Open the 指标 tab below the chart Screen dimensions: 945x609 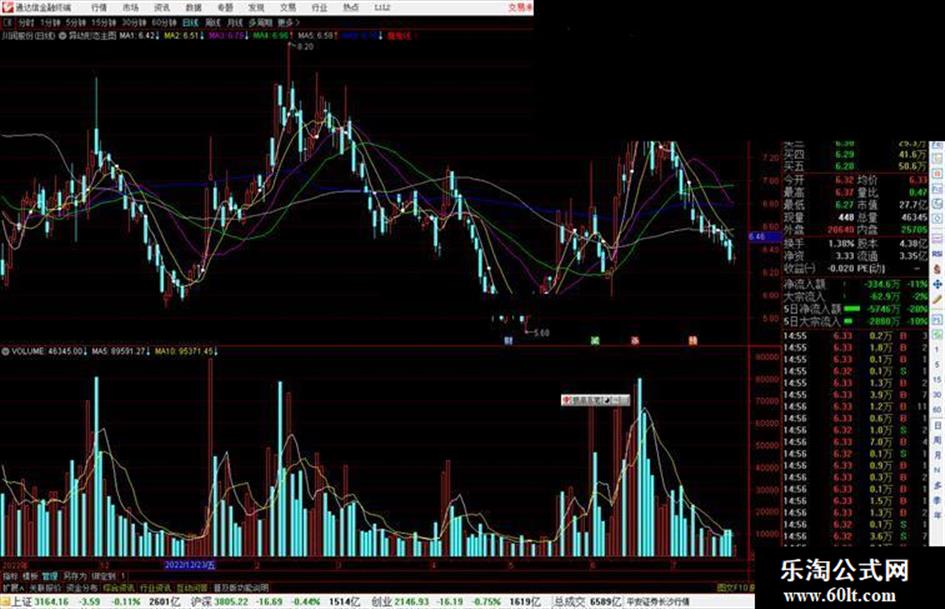pos(10,576)
